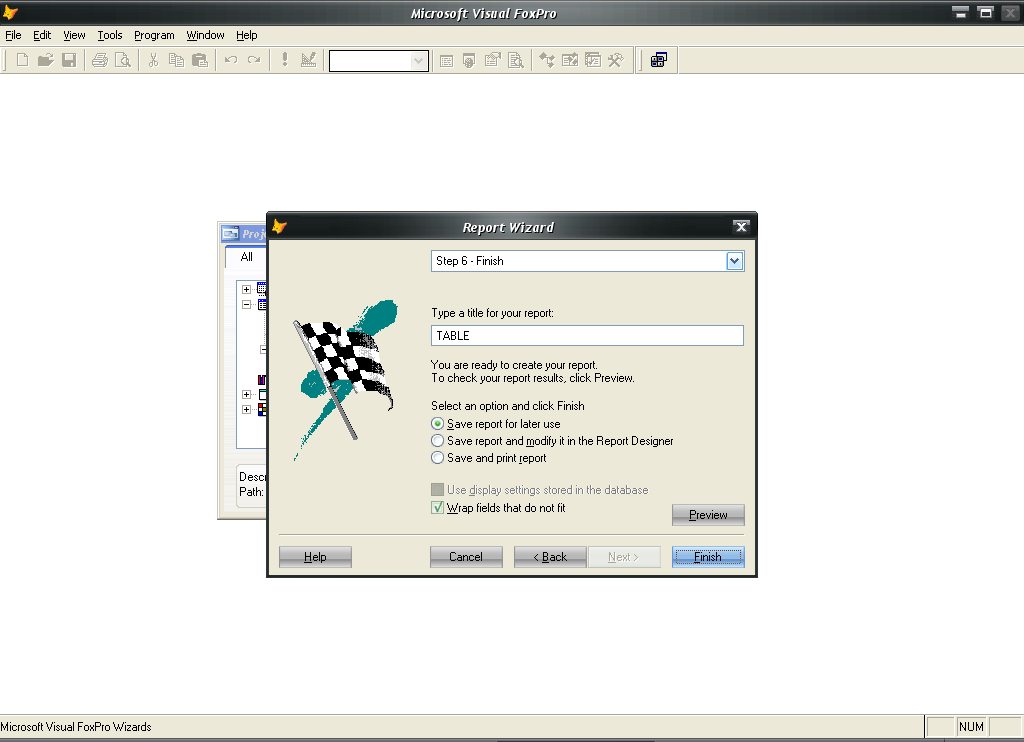The height and width of the screenshot is (742, 1024).
Task: Click the Task Pane toolbar icon
Action: point(593,61)
